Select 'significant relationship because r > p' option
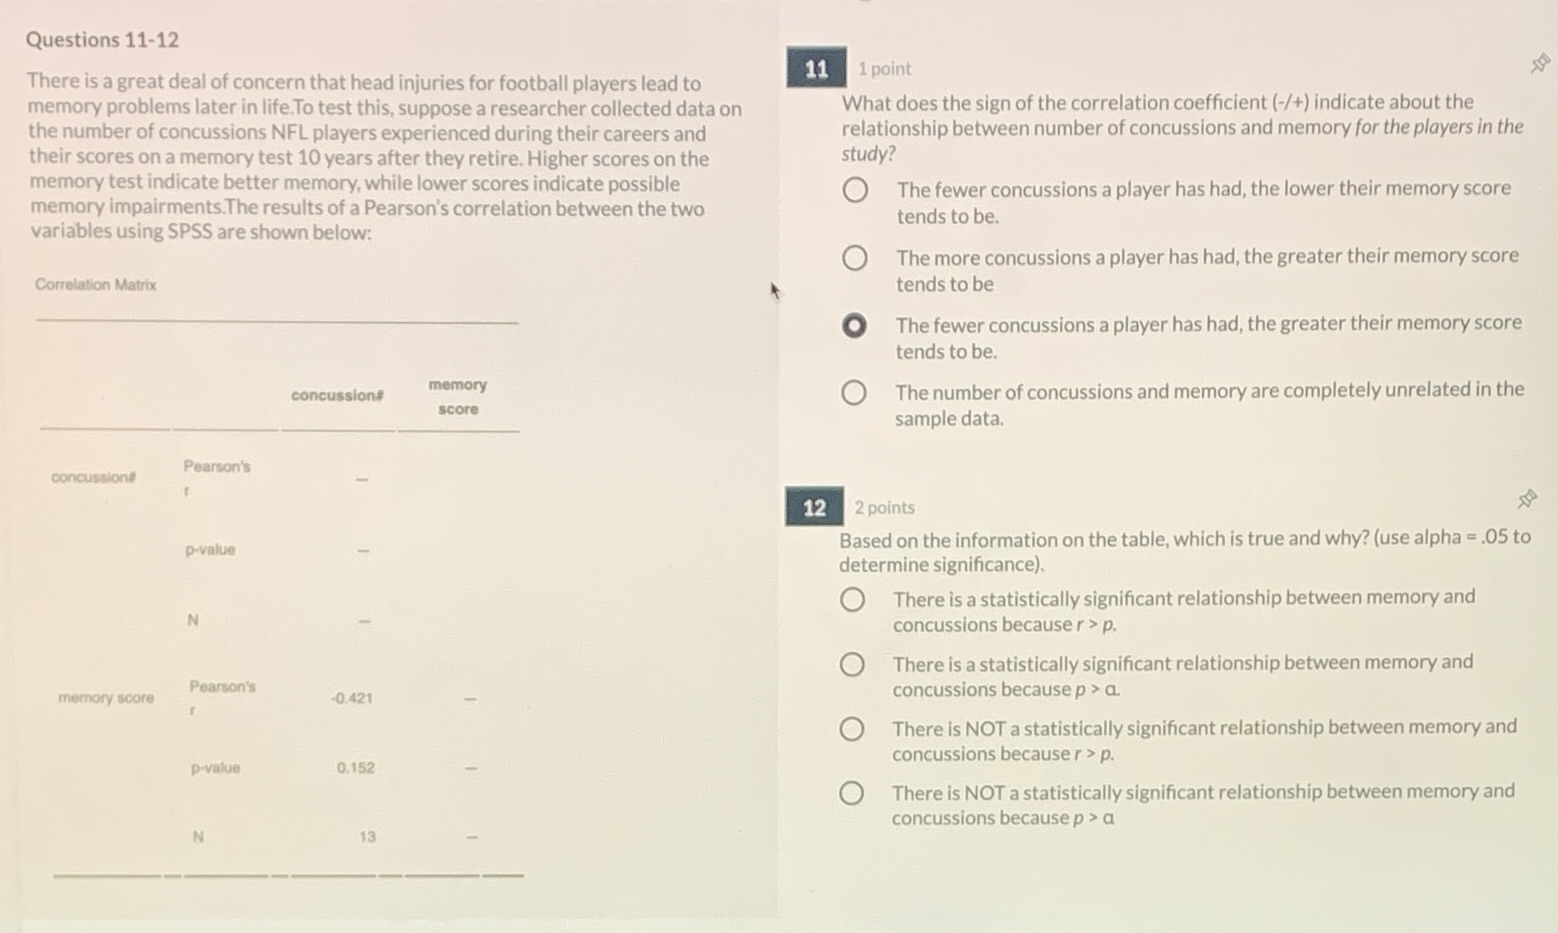This screenshot has width=1558, height=933. (853, 599)
